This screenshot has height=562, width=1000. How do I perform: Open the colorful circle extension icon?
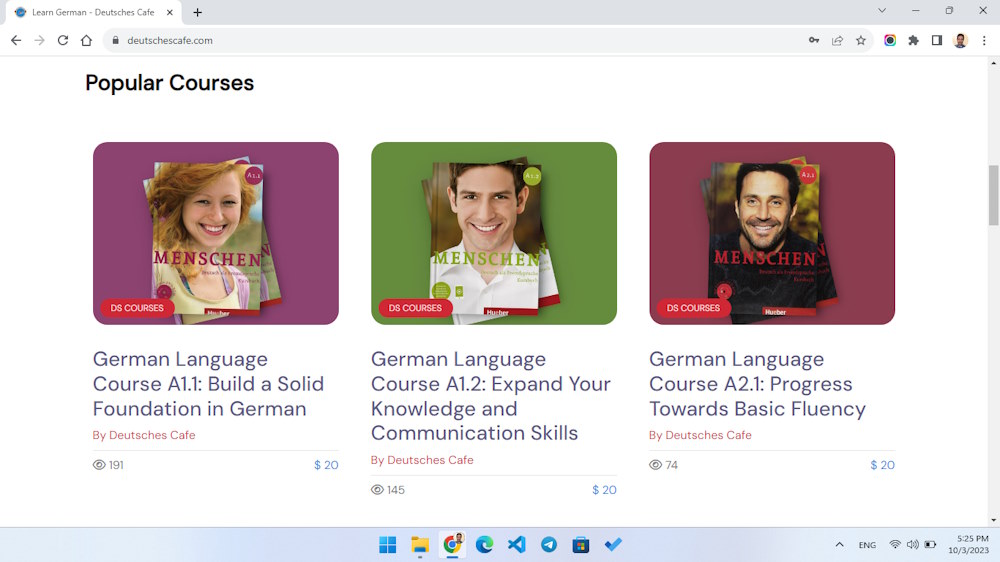coord(890,40)
